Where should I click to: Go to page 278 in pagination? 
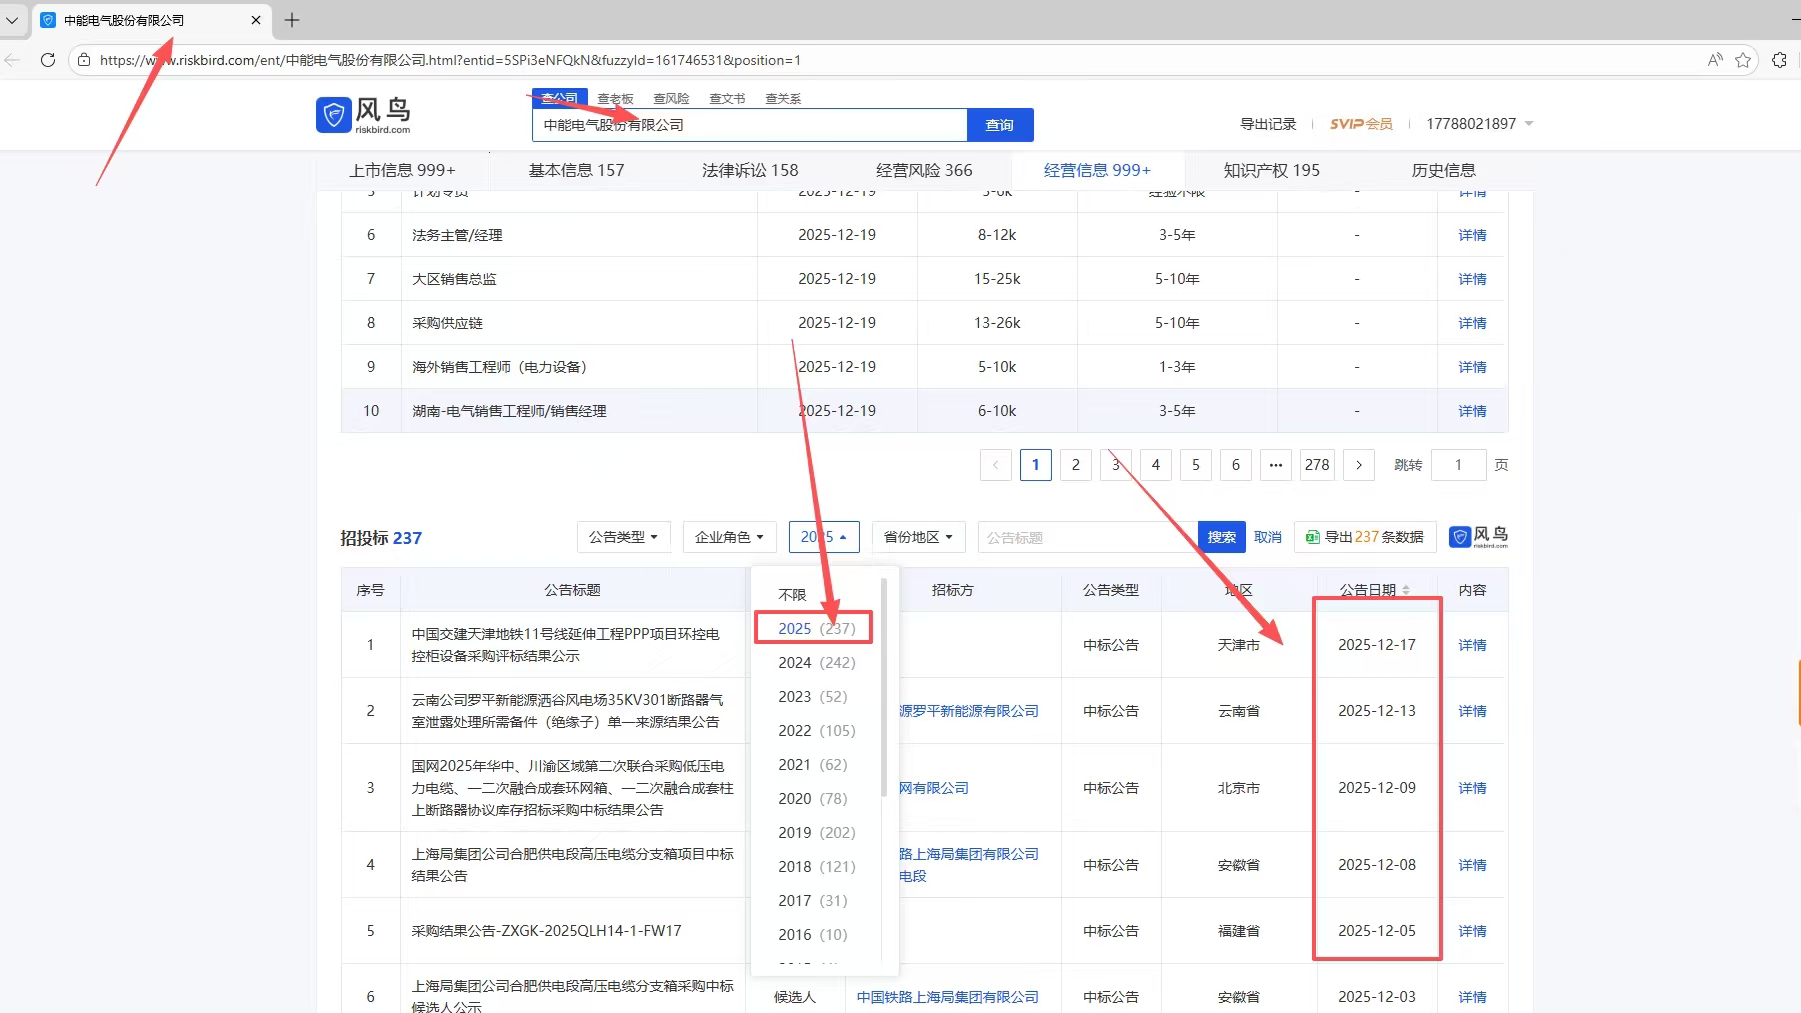point(1317,465)
